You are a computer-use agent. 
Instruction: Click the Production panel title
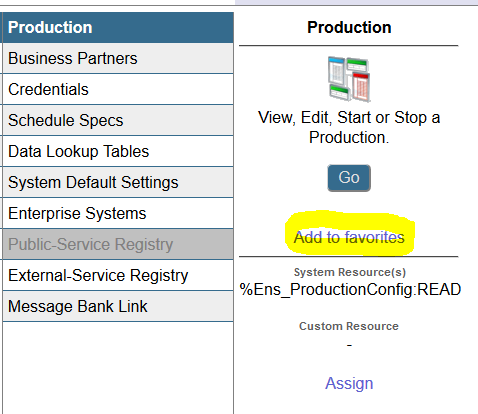point(349,27)
